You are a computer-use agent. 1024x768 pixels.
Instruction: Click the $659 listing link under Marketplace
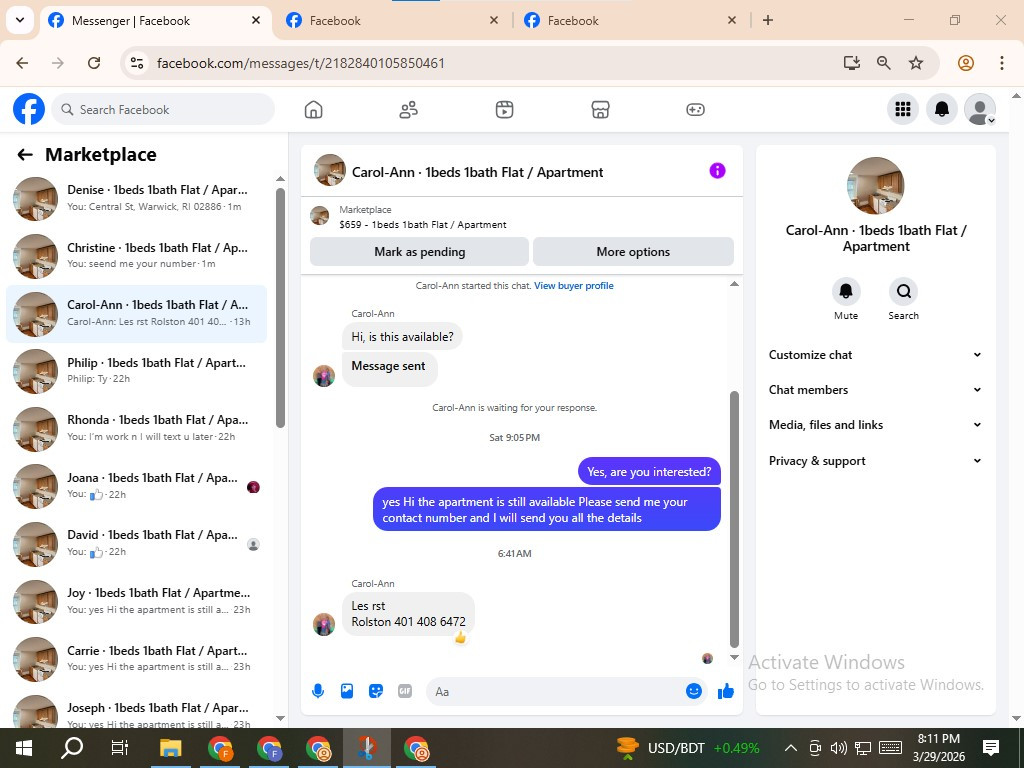click(423, 225)
